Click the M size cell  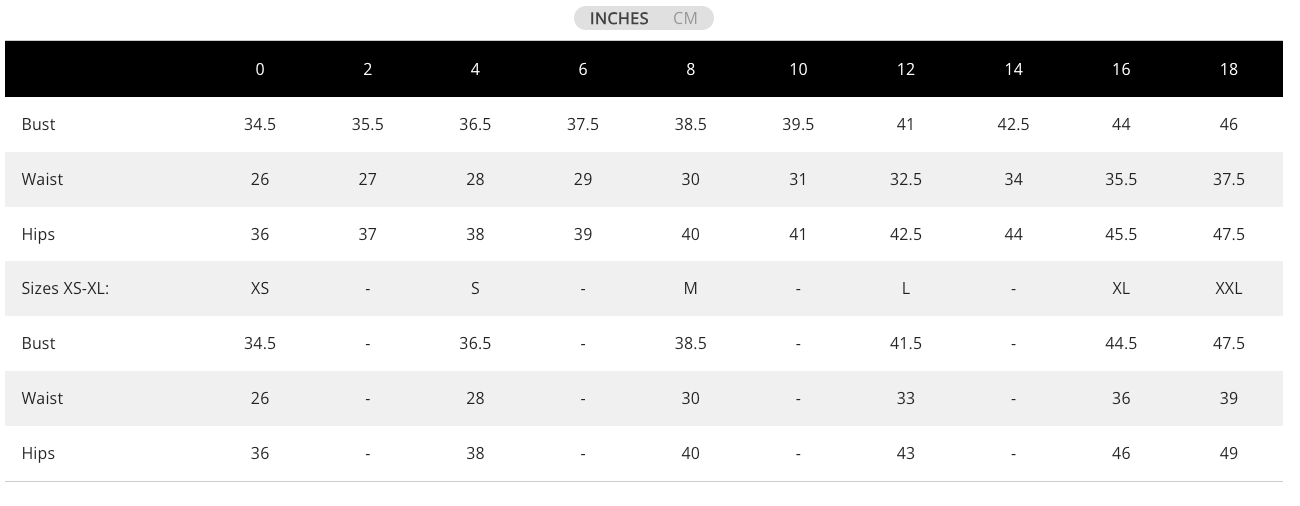pyautogui.click(x=690, y=288)
